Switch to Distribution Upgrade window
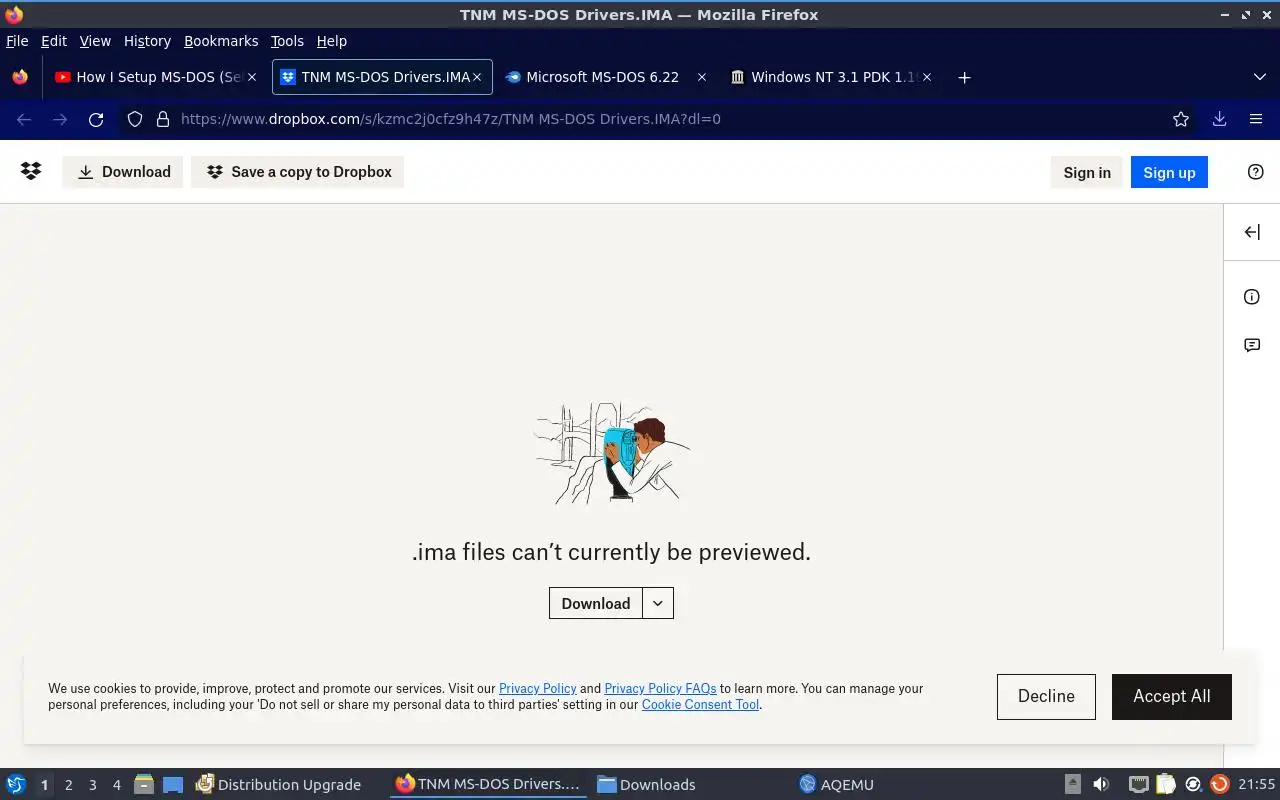The height and width of the screenshot is (800, 1280). pyautogui.click(x=278, y=784)
